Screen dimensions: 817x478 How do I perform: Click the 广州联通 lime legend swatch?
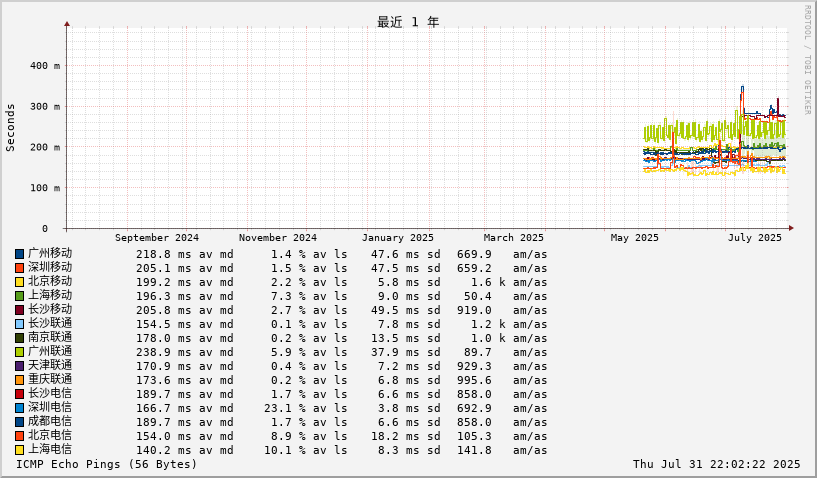point(19,352)
